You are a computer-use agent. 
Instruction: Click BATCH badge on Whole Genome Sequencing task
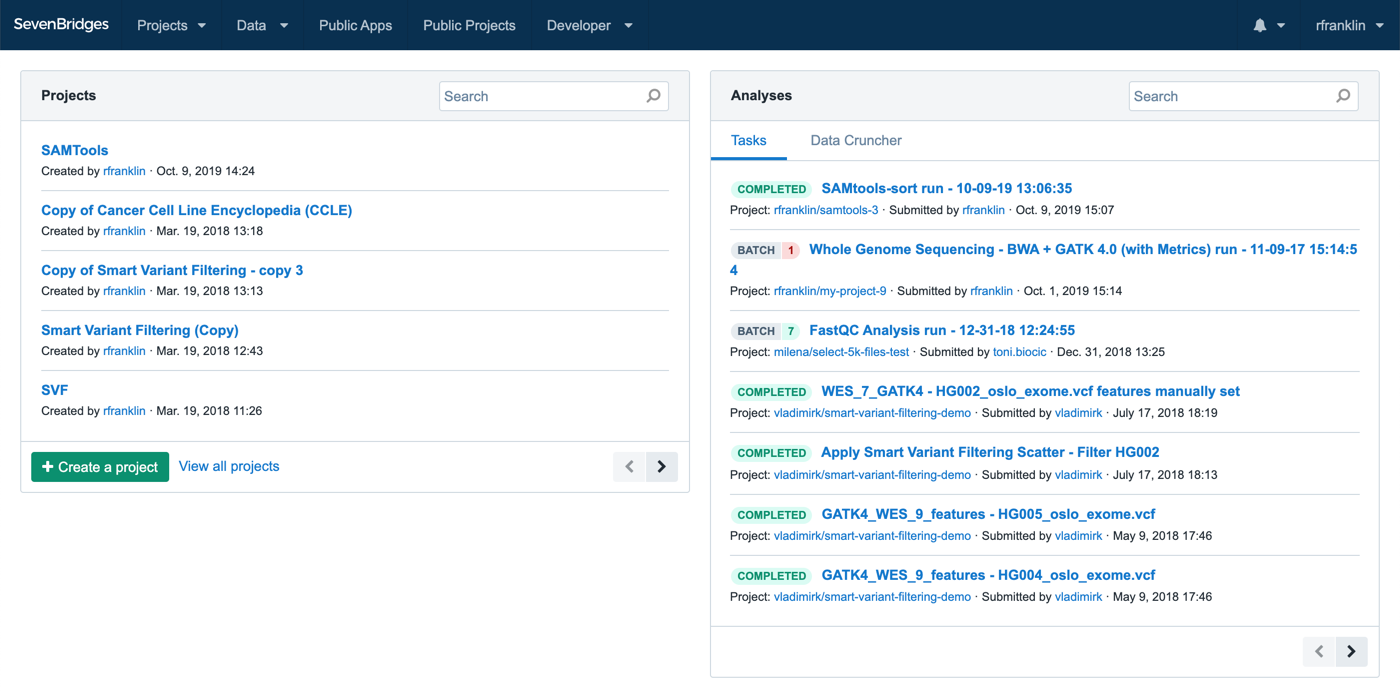click(x=756, y=250)
